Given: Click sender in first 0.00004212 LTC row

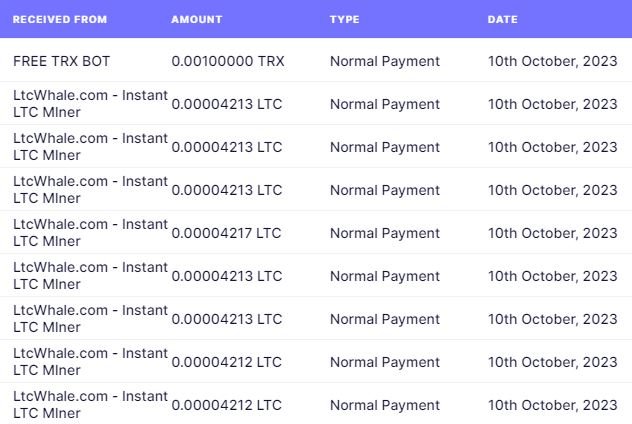Looking at the screenshot, I should point(90,362).
